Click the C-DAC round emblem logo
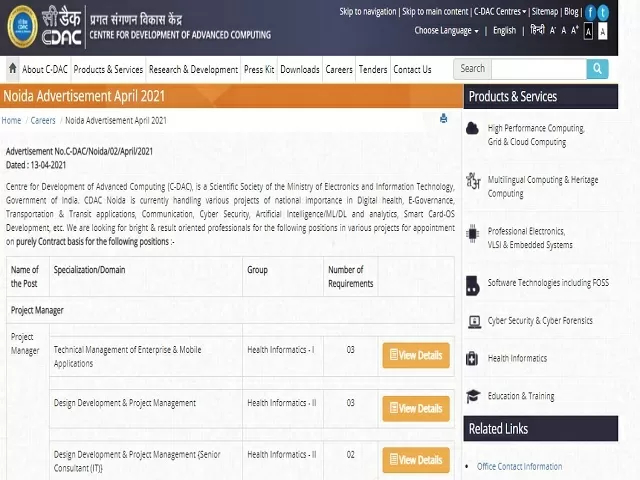The width and height of the screenshot is (640, 480). click(x=22, y=27)
